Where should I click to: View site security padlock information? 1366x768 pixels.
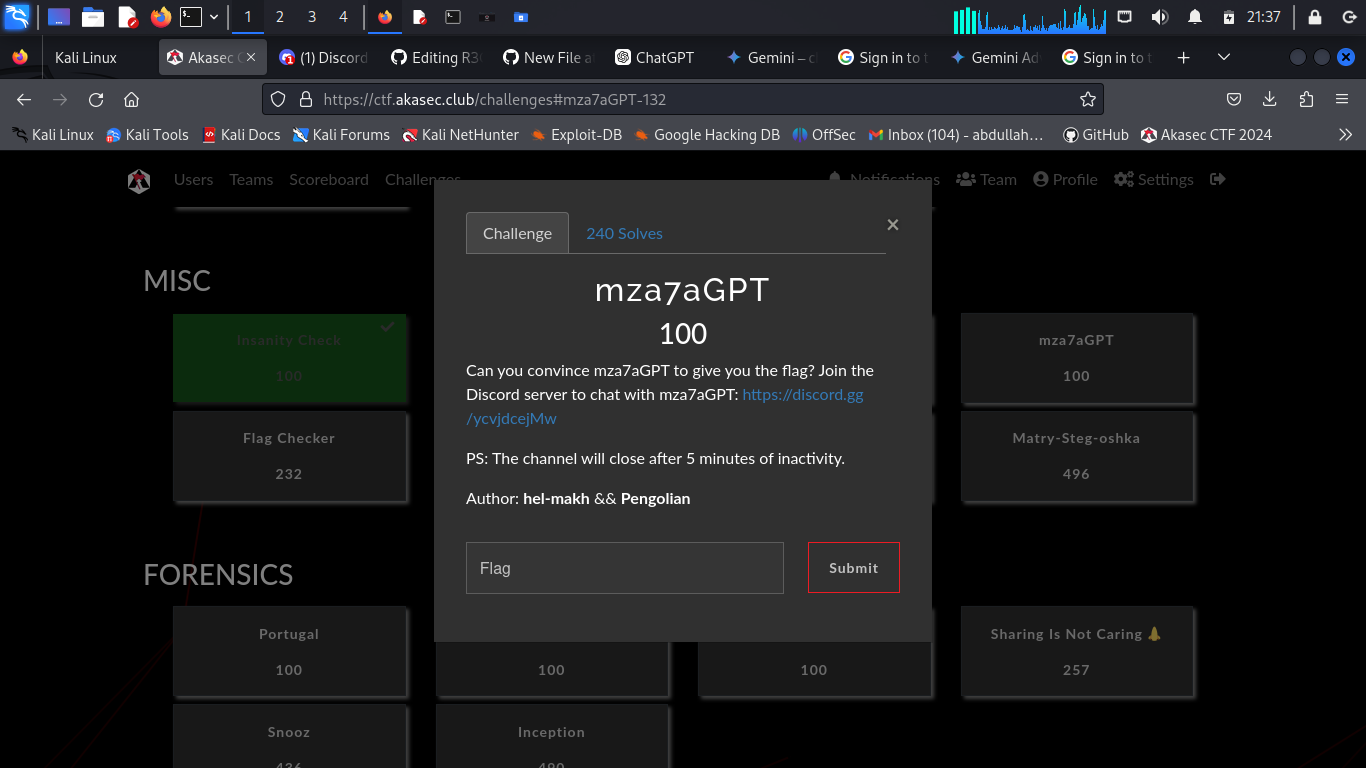[305, 99]
